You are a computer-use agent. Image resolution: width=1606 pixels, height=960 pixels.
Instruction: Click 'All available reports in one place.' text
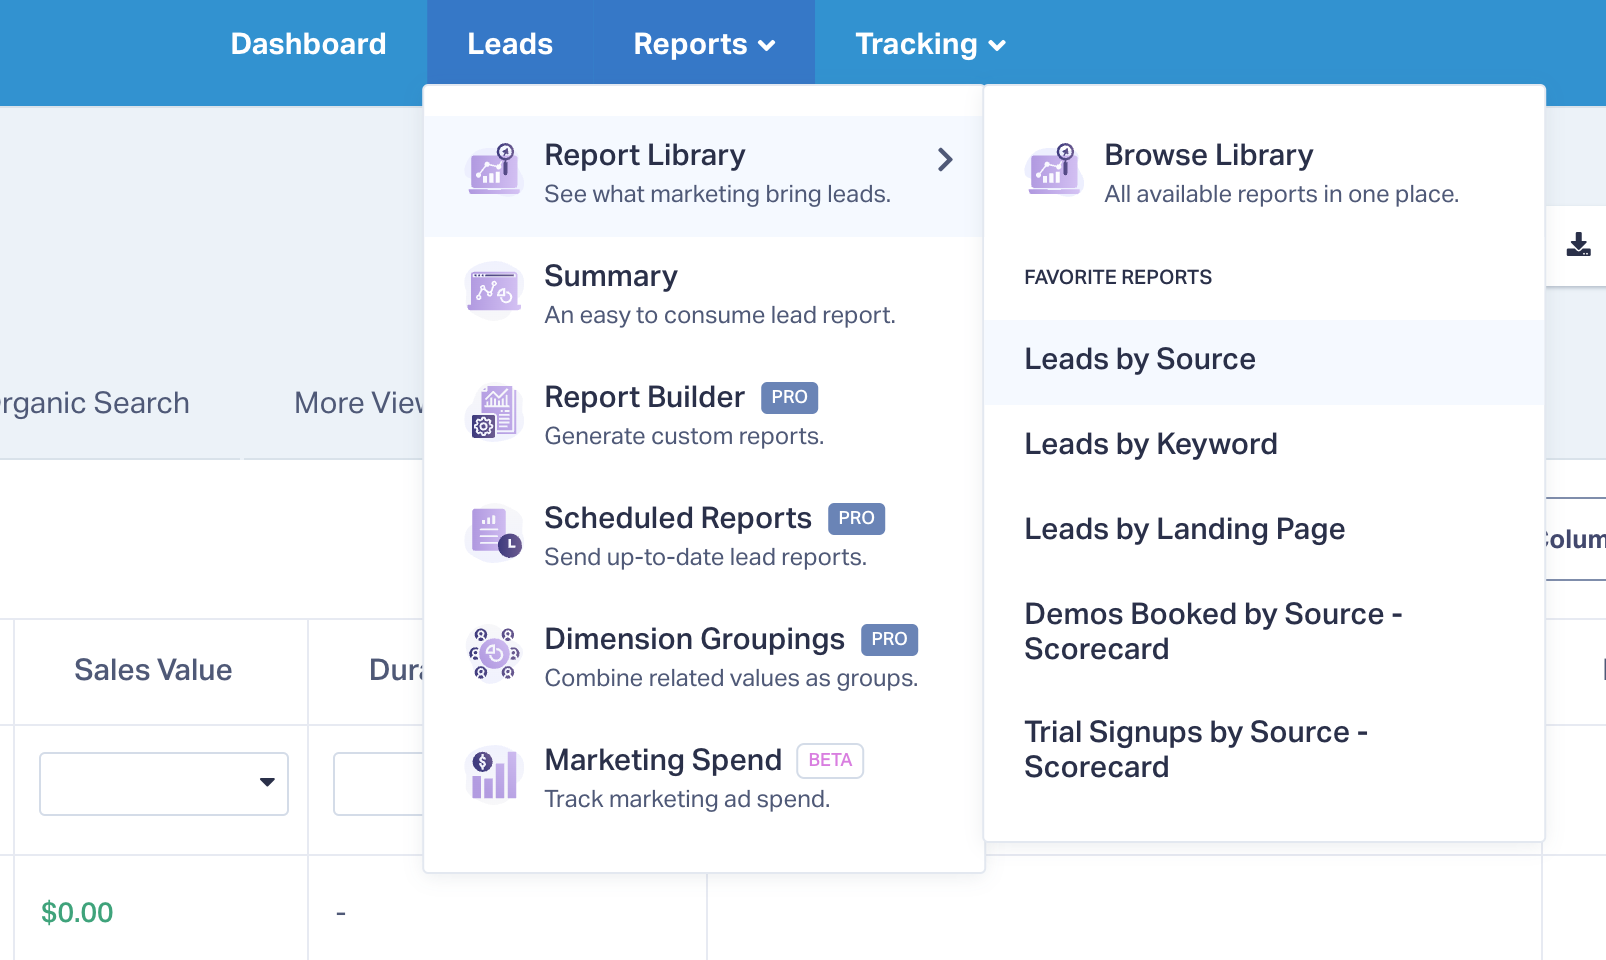[x=1282, y=194]
